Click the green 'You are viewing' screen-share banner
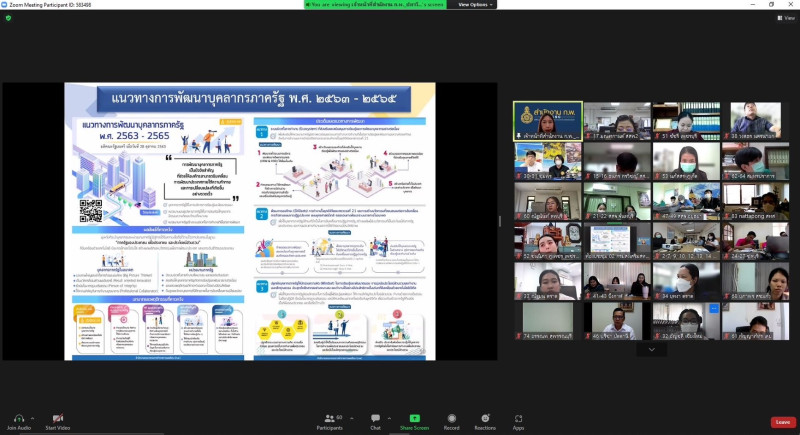This screenshot has height=435, width=800. click(375, 5)
